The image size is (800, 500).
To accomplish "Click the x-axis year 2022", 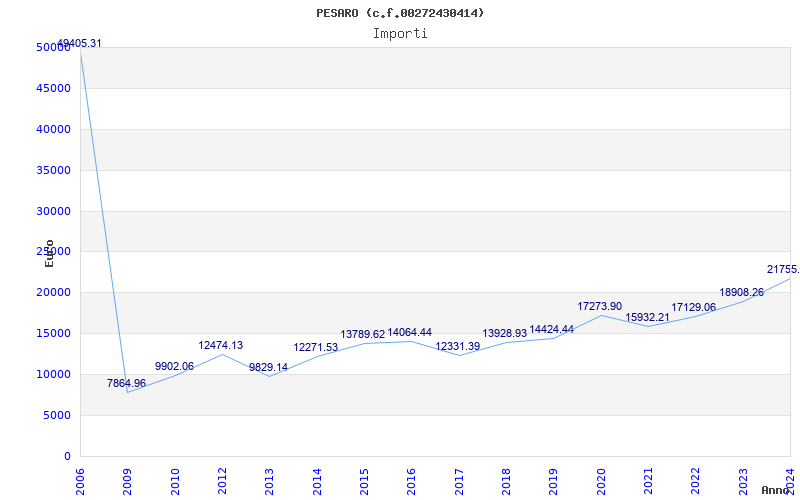I will 695,482.
